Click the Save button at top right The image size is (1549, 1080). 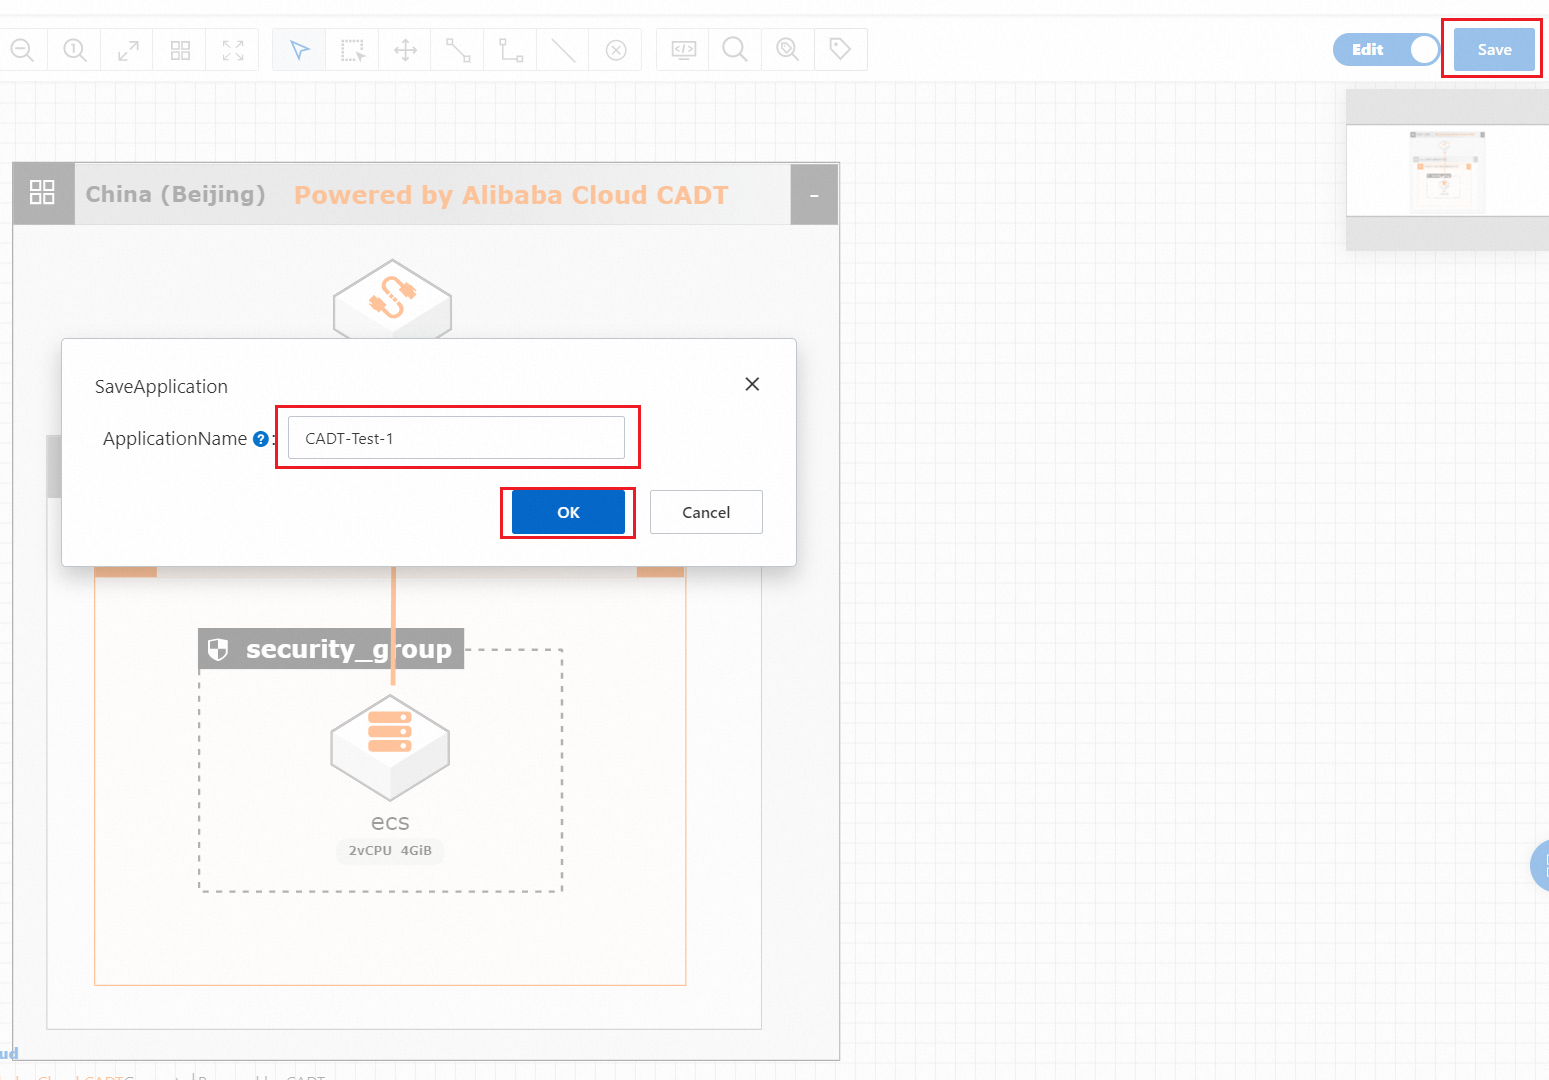1494,49
